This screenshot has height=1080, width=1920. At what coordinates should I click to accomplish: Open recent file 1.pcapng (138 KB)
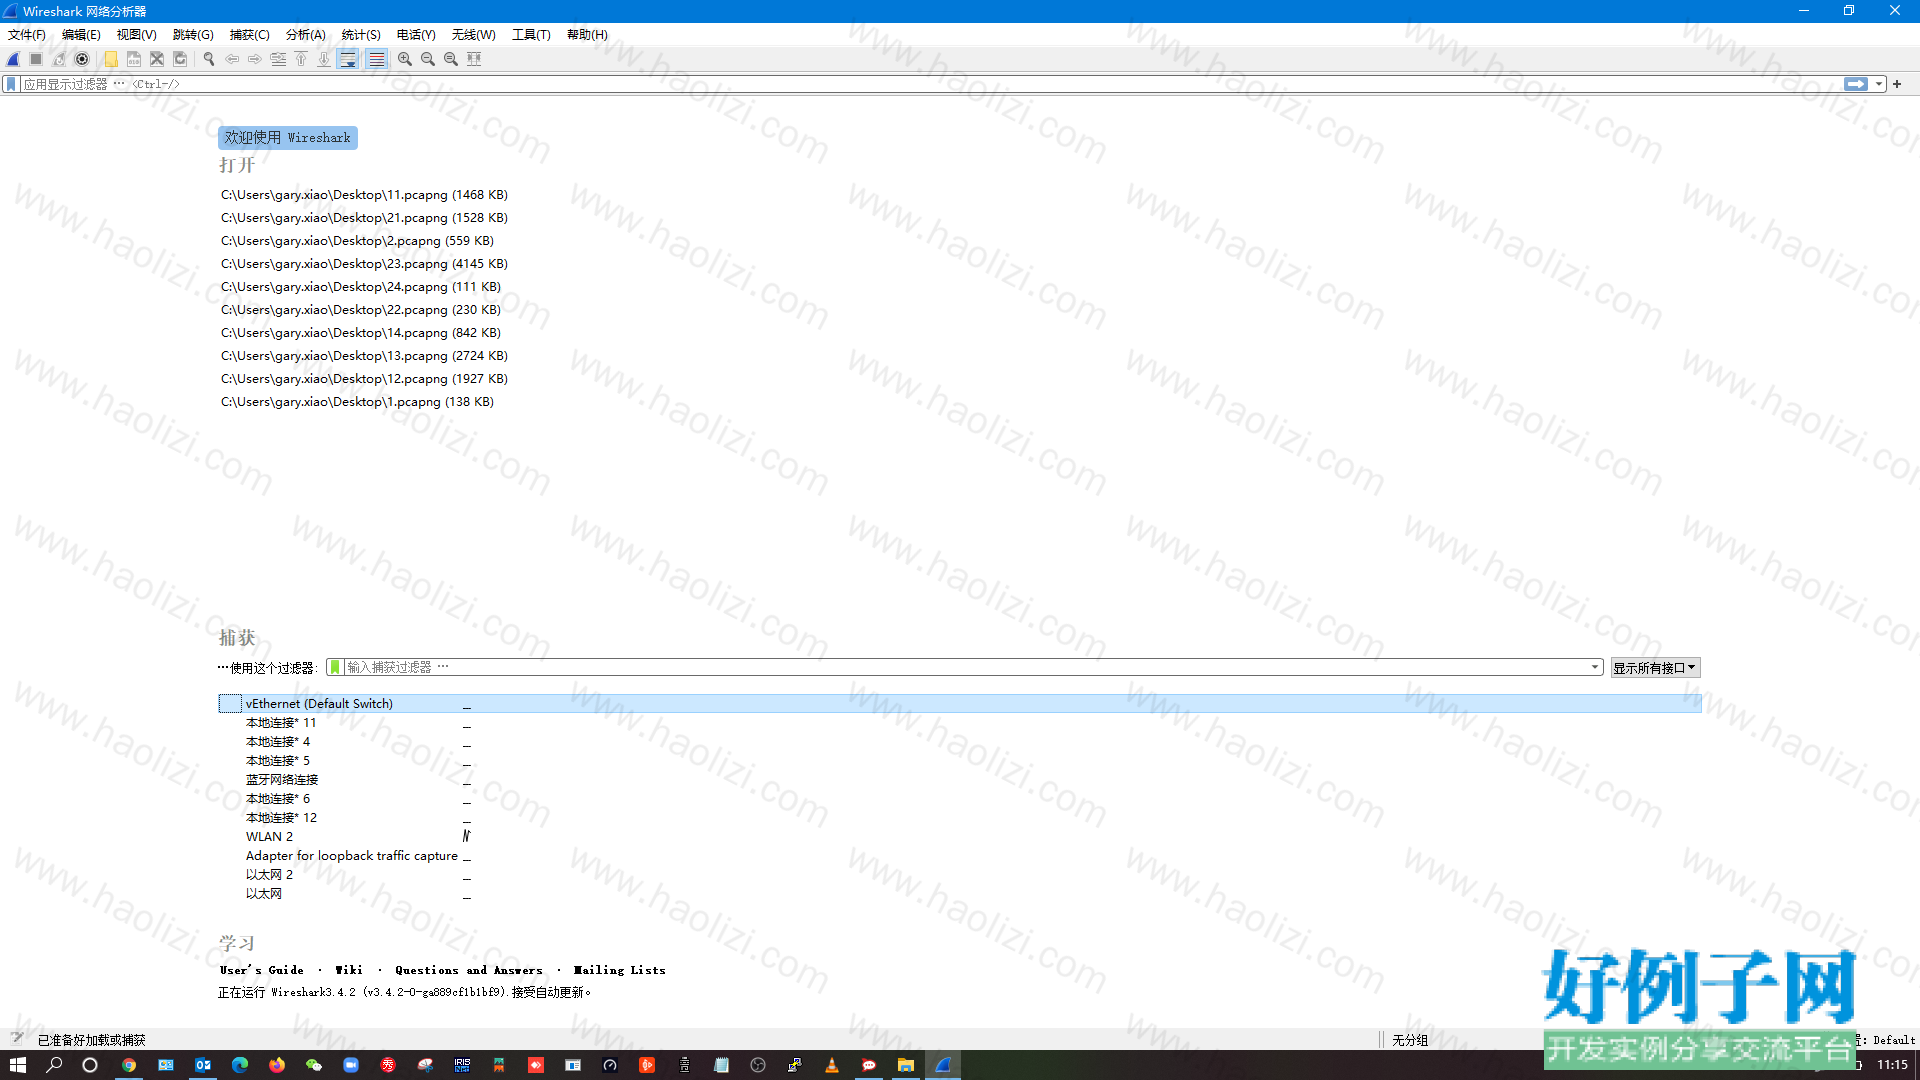(x=357, y=402)
